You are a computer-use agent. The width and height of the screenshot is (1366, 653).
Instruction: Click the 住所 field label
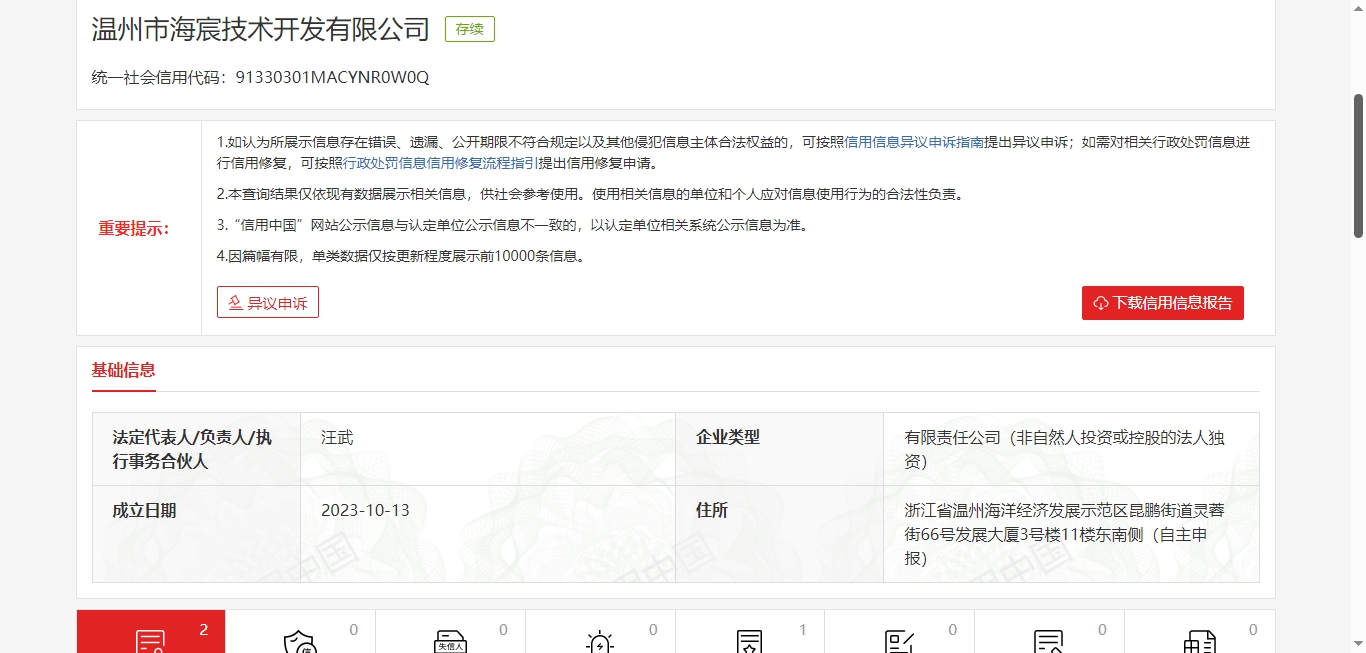712,510
